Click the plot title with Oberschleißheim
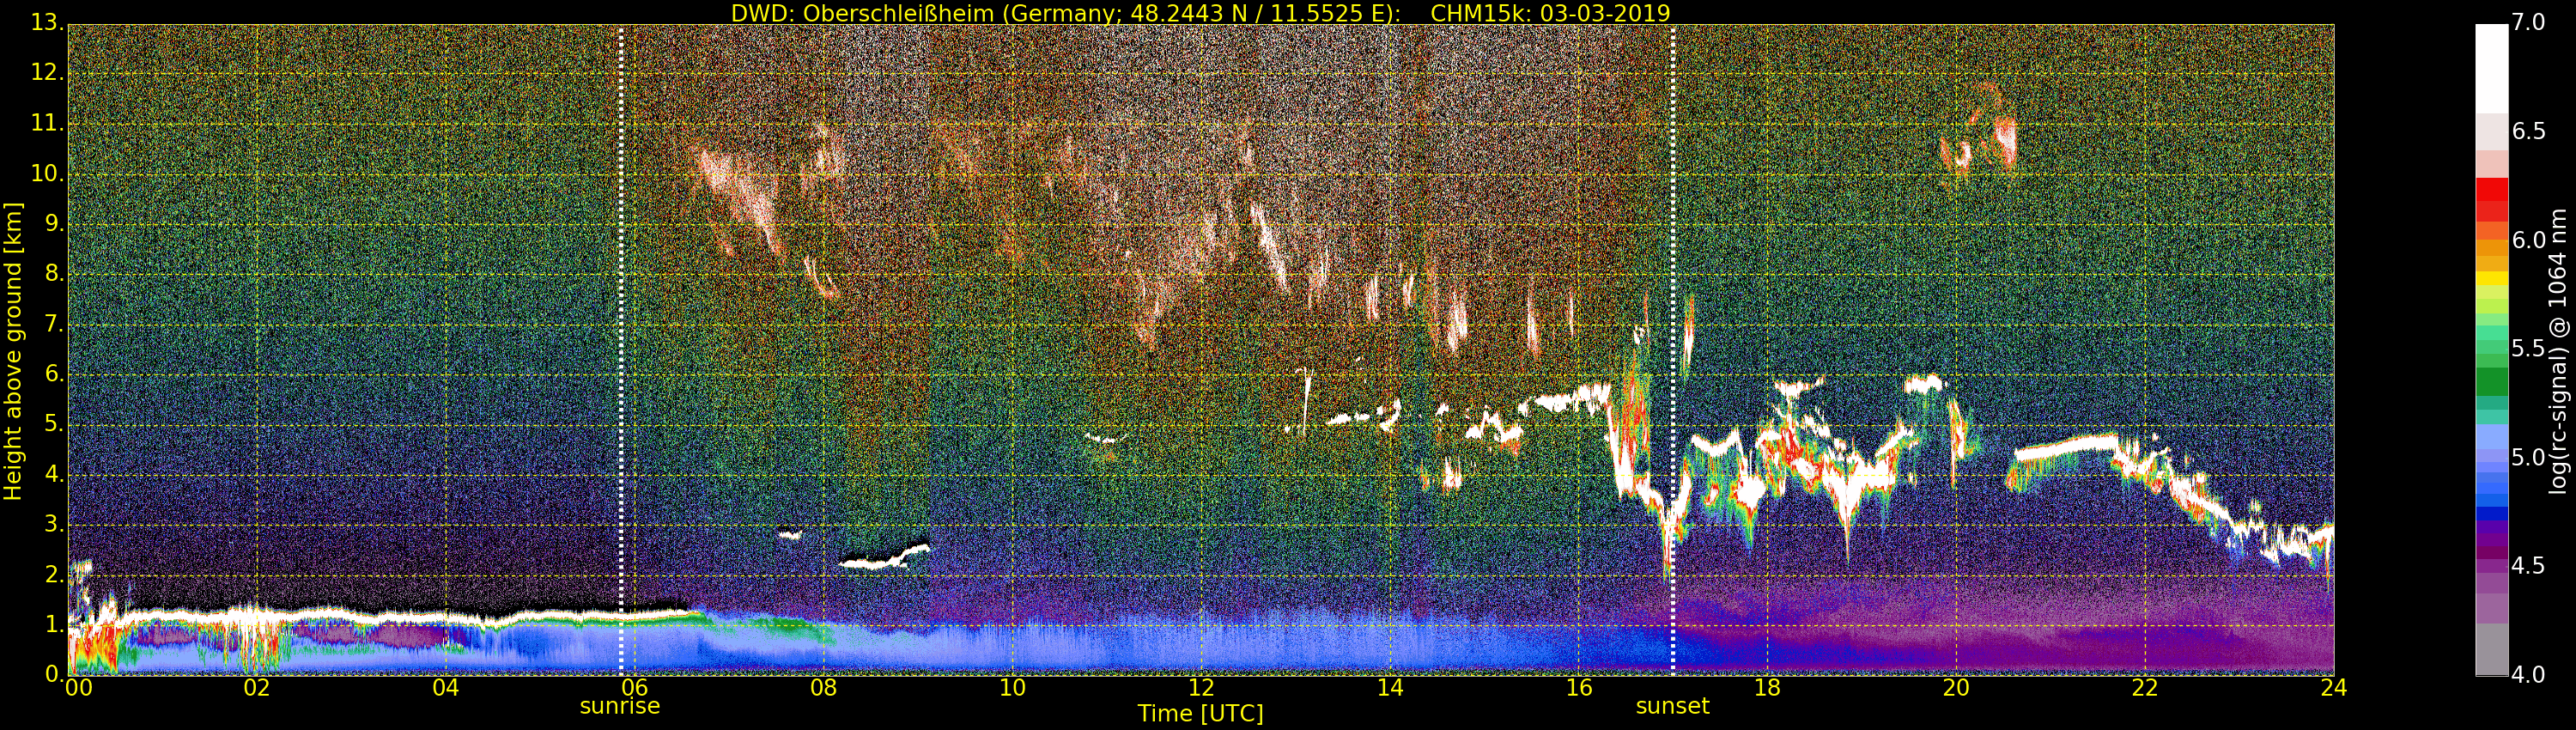Viewport: 2576px width, 730px height. (1200, 13)
